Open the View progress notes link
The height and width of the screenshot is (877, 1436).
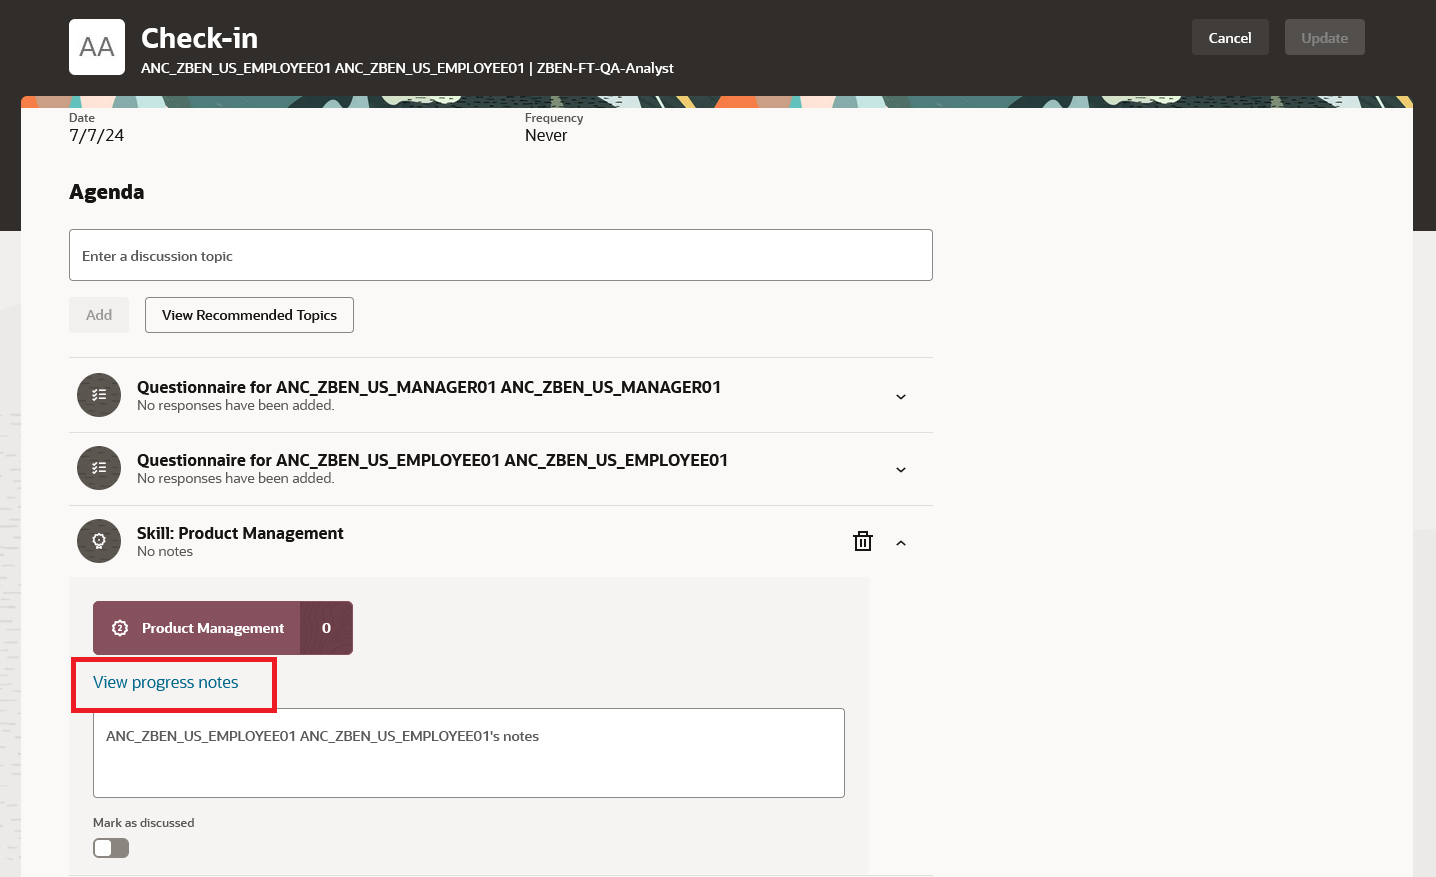click(x=166, y=682)
